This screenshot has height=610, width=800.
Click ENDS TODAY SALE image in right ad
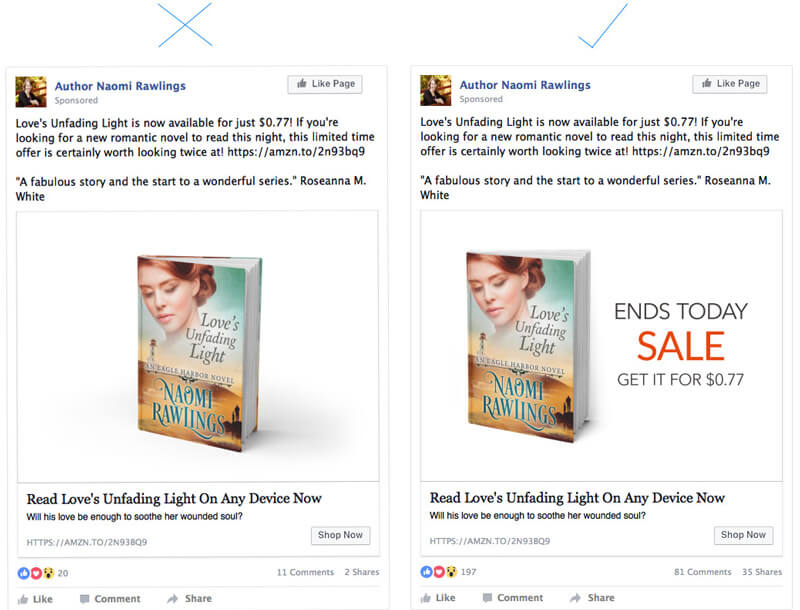coord(601,345)
